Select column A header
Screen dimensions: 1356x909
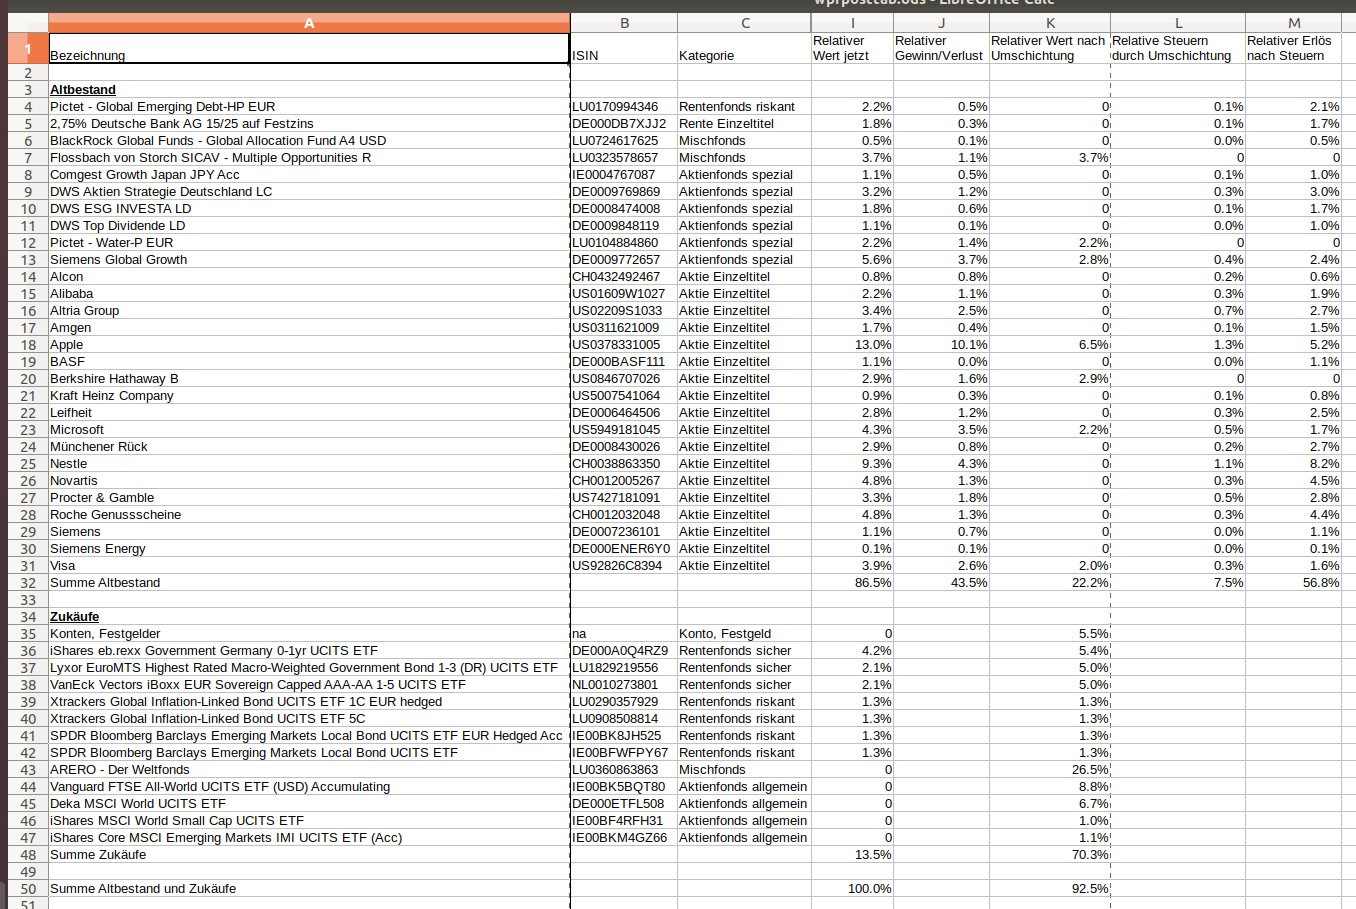pos(309,23)
